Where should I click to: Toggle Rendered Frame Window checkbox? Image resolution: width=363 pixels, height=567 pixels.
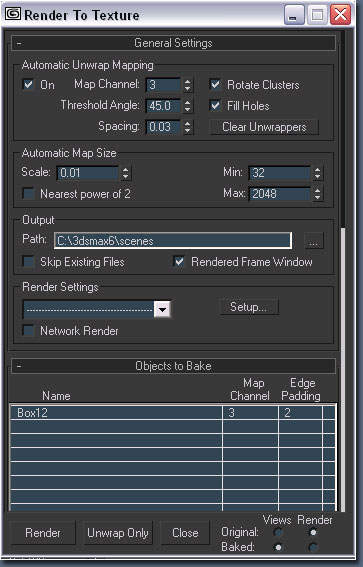pyautogui.click(x=179, y=261)
